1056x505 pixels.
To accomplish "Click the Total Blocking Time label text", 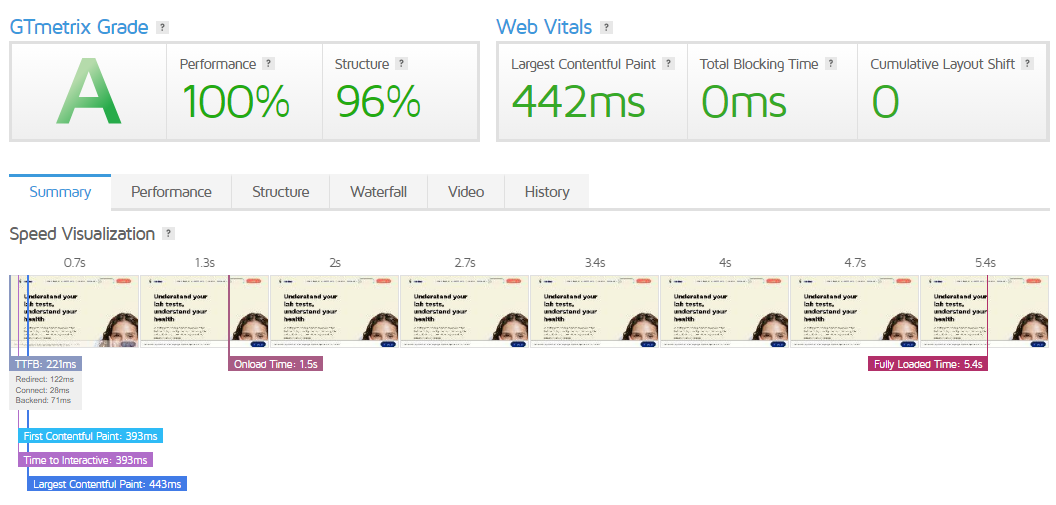I will coord(759,65).
